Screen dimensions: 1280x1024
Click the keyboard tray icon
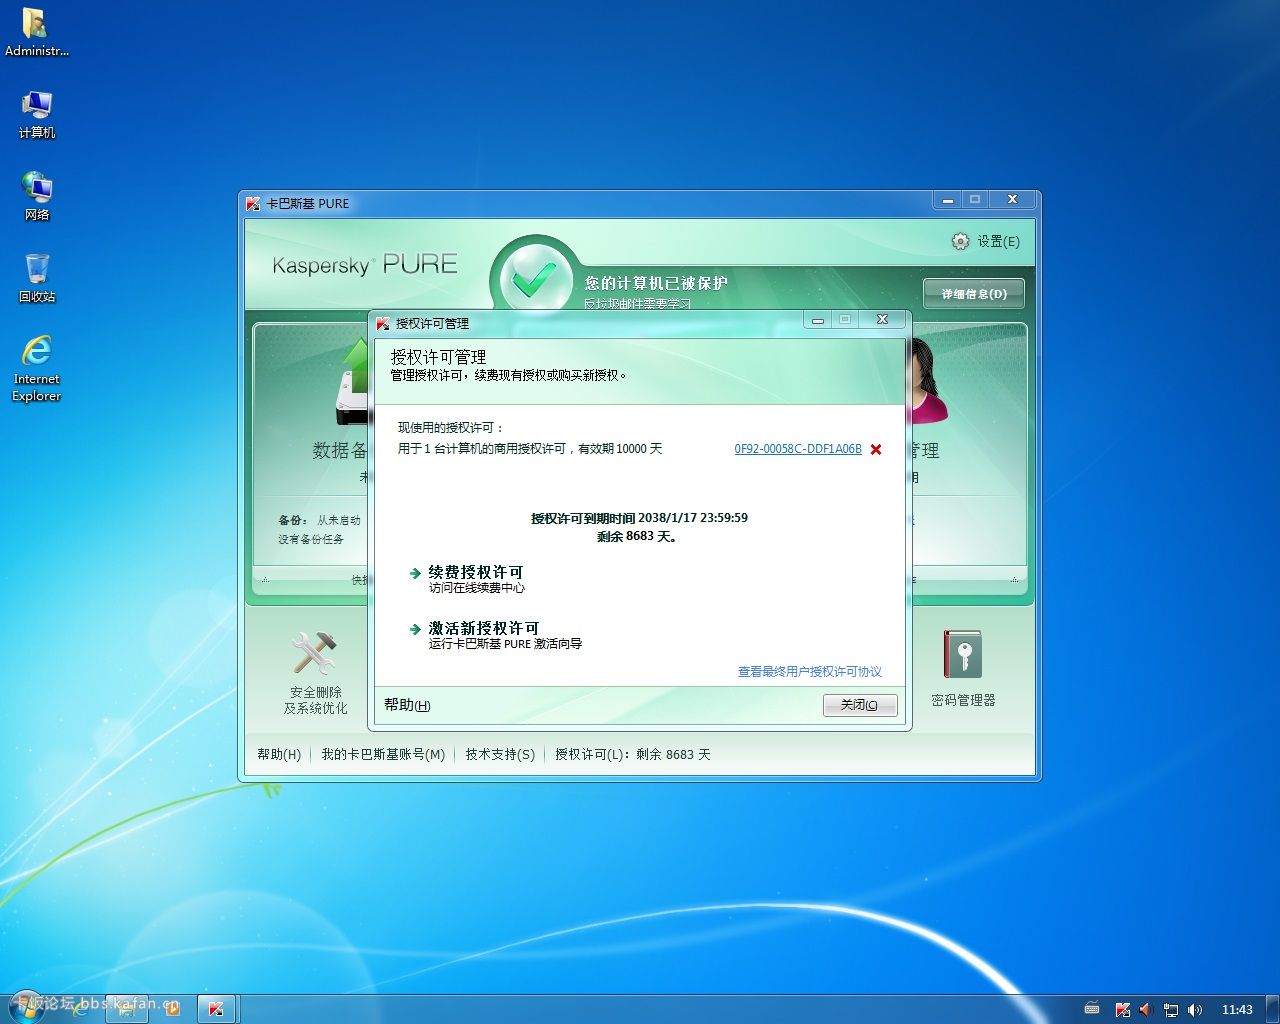pyautogui.click(x=1092, y=1009)
